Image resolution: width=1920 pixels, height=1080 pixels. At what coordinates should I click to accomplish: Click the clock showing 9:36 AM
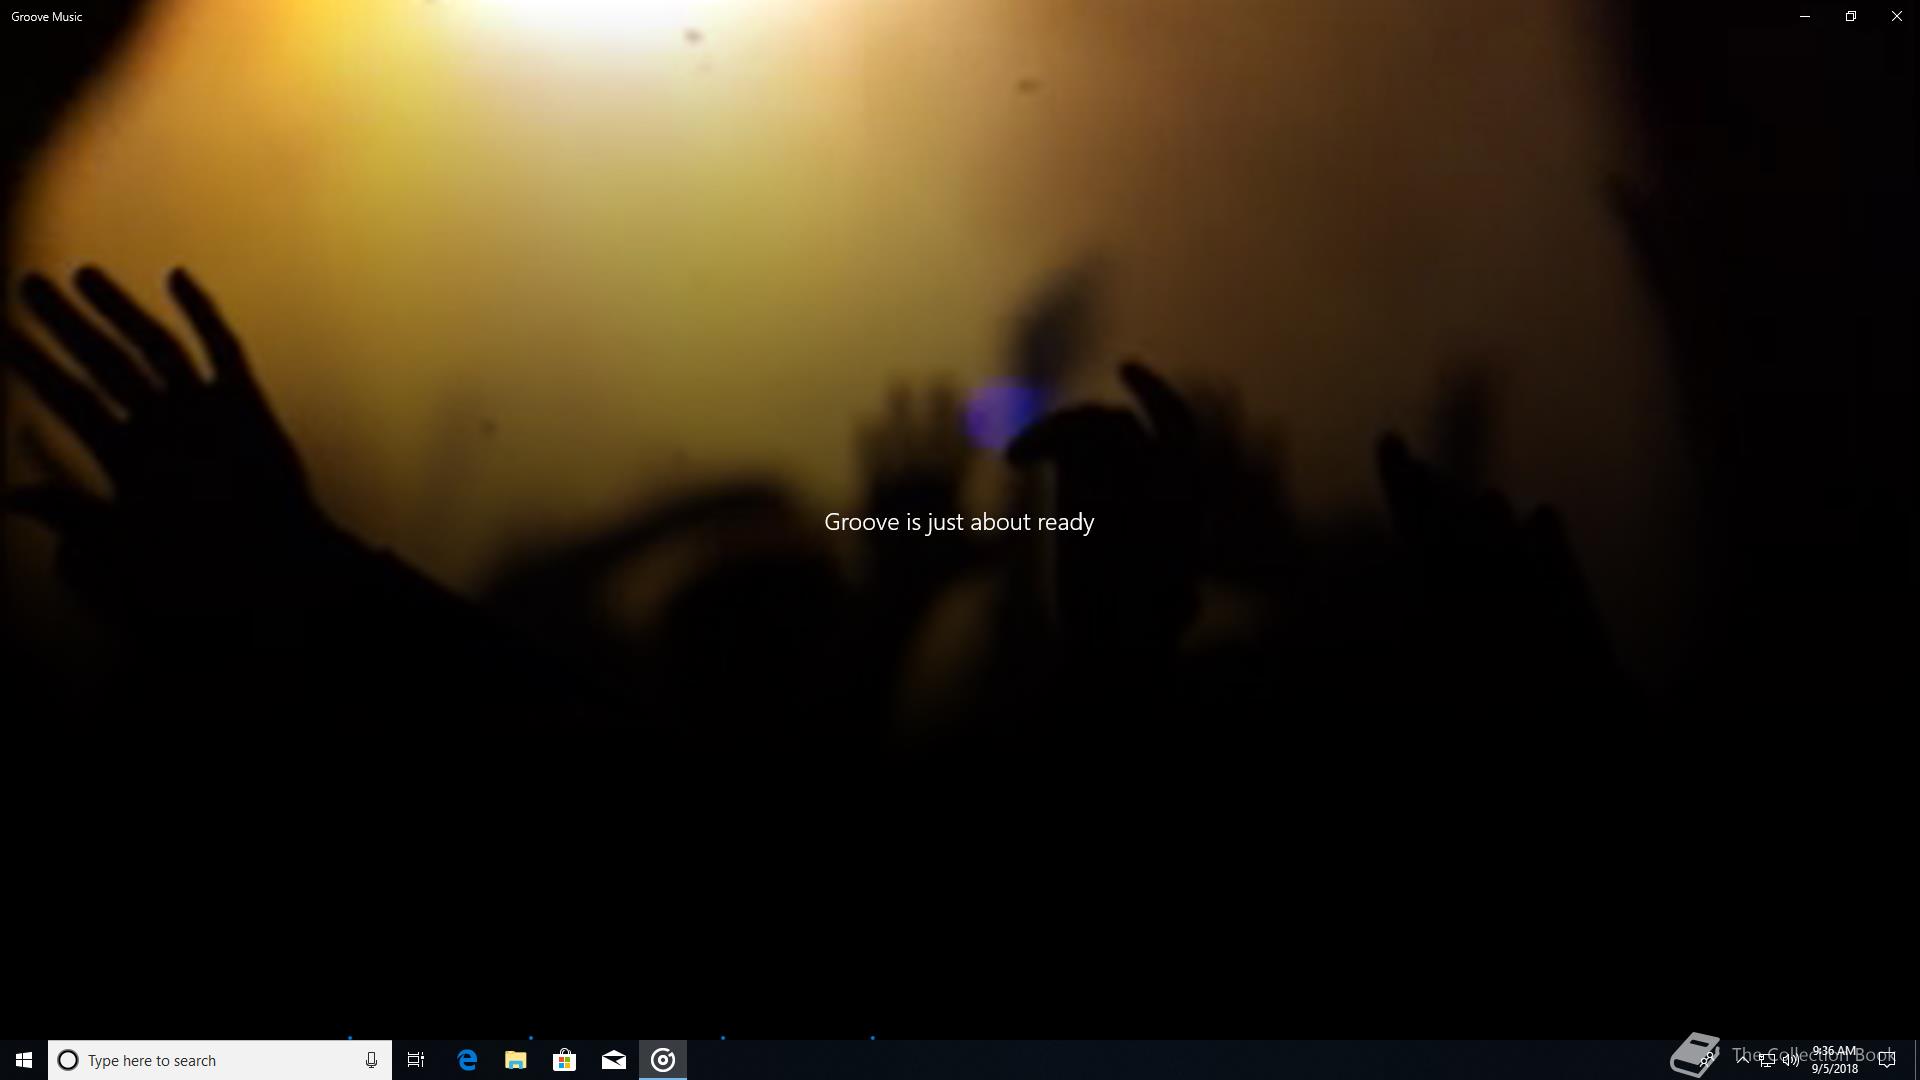1834,1060
